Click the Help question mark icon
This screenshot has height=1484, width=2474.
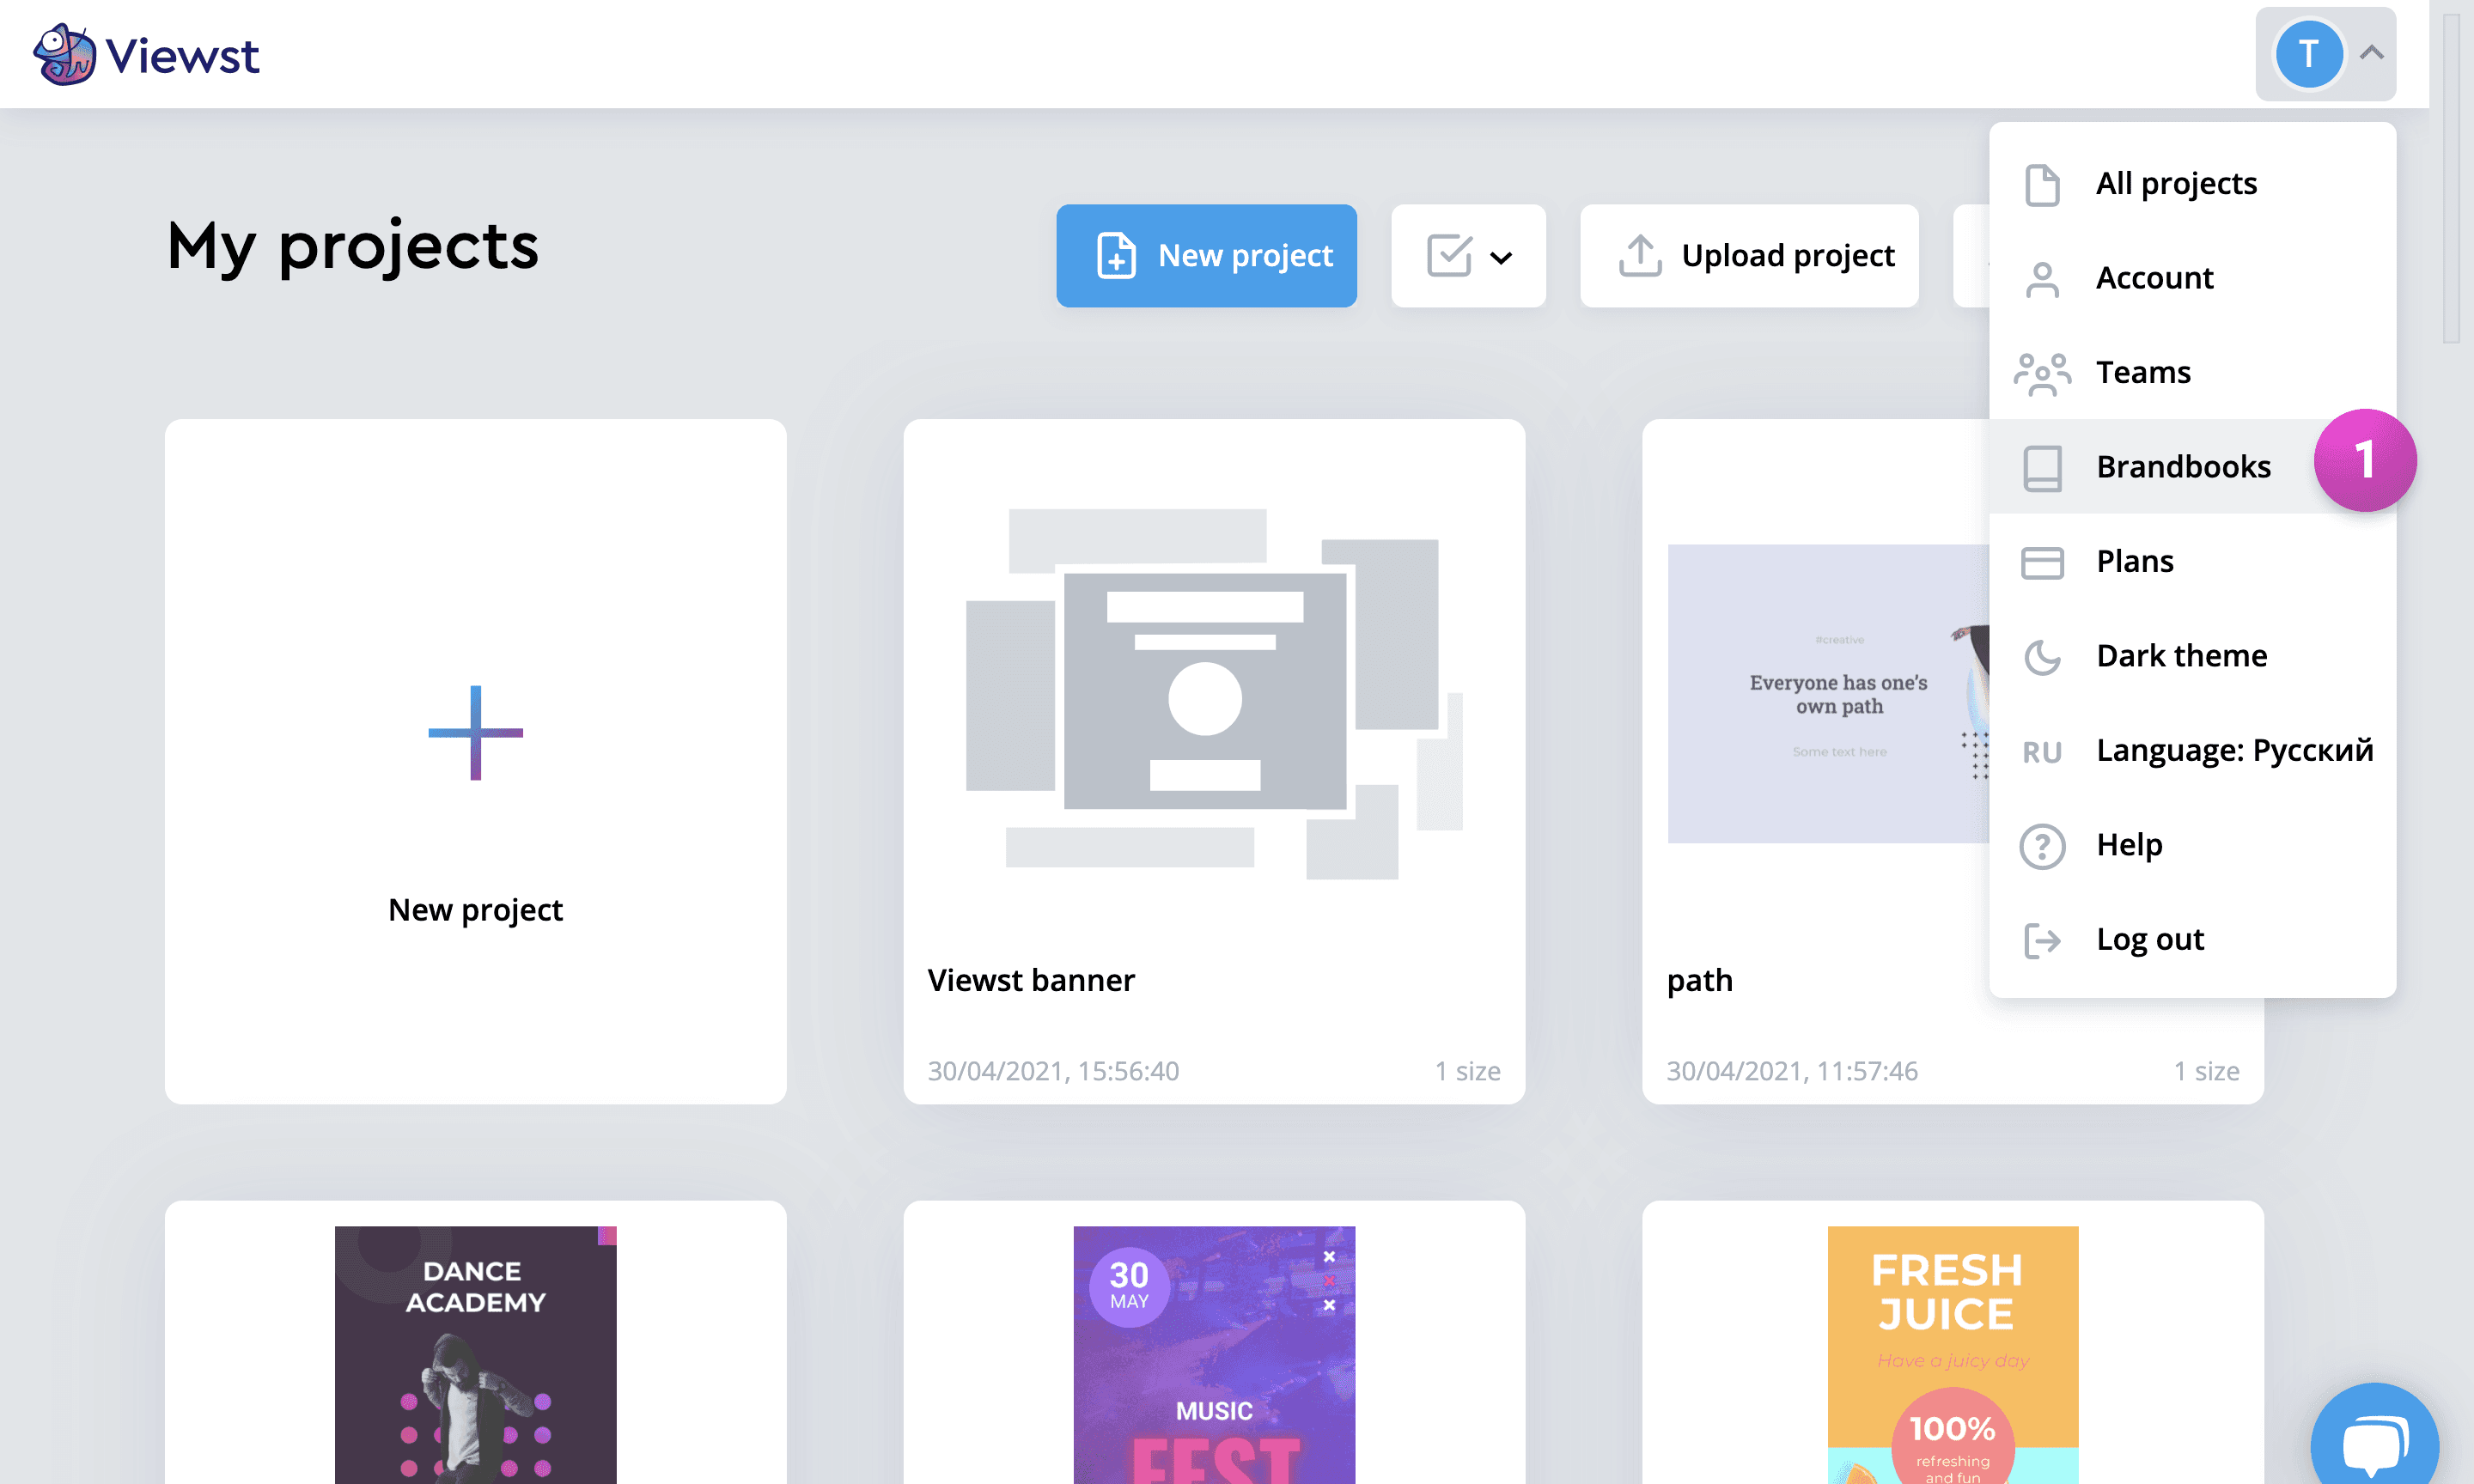pos(2041,845)
